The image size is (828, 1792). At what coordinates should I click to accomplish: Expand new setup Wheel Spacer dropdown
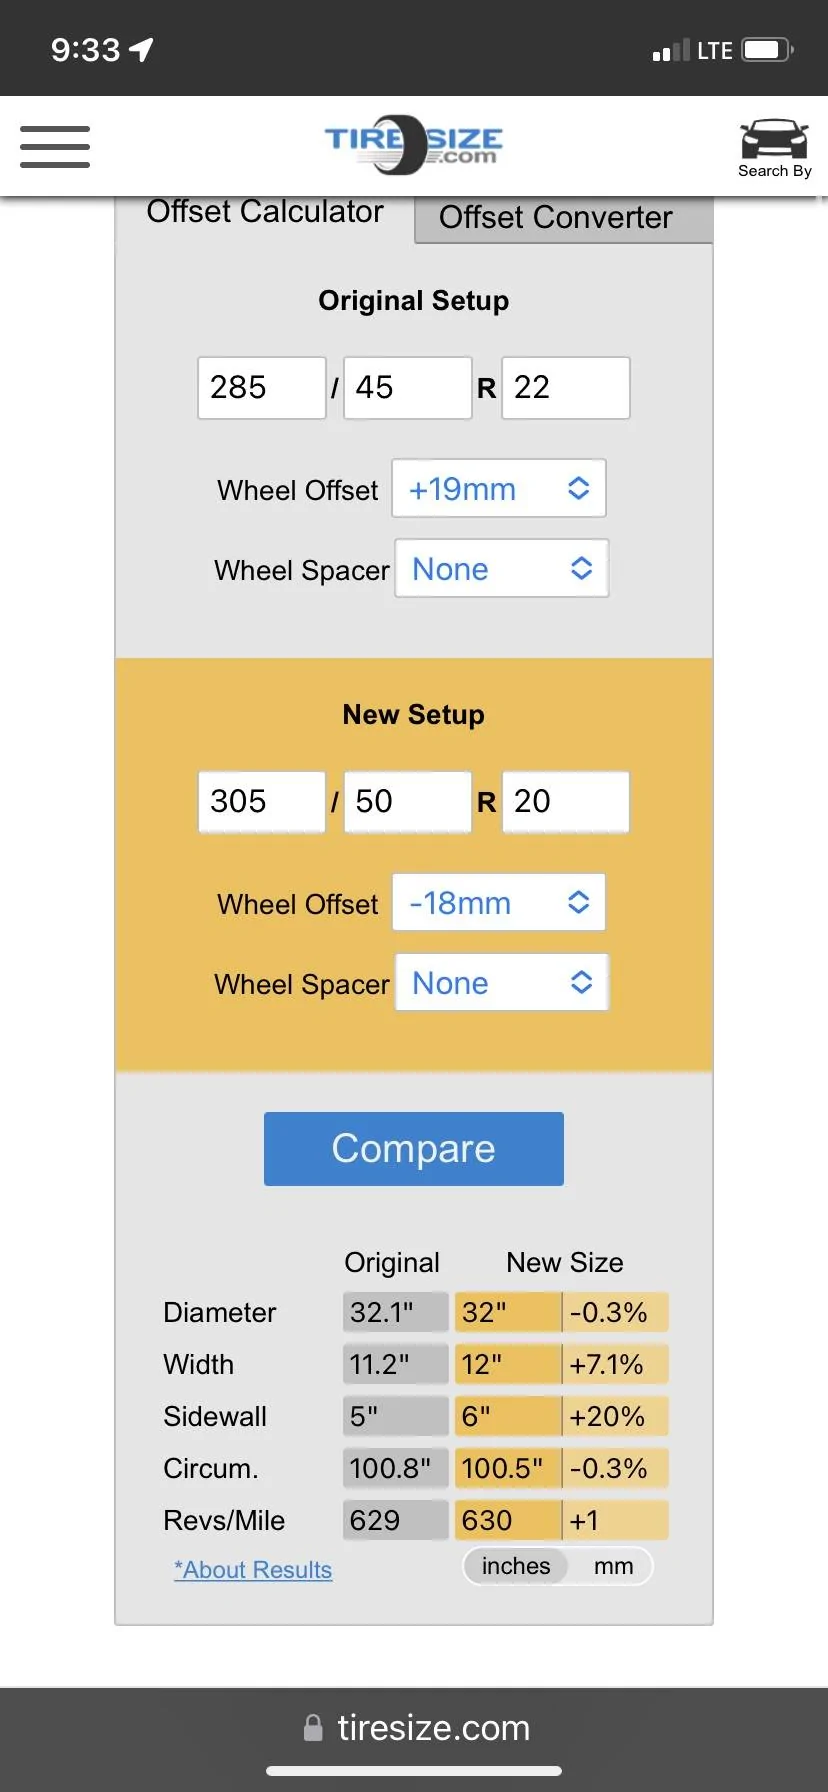[501, 983]
